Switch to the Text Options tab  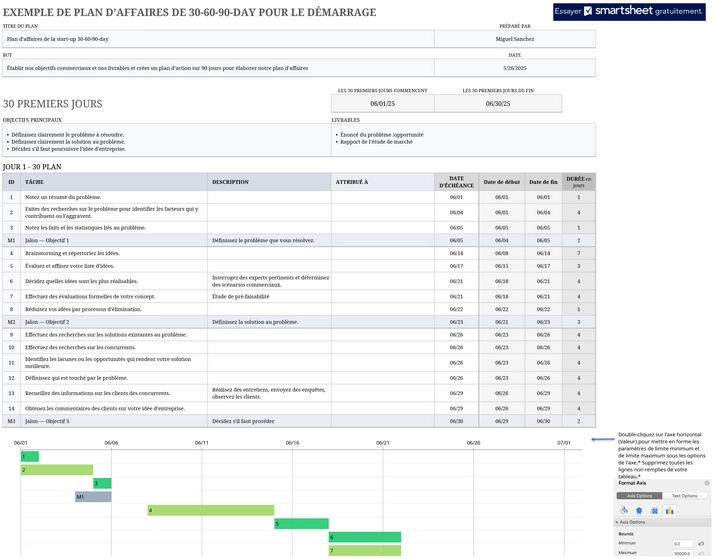[x=684, y=496]
